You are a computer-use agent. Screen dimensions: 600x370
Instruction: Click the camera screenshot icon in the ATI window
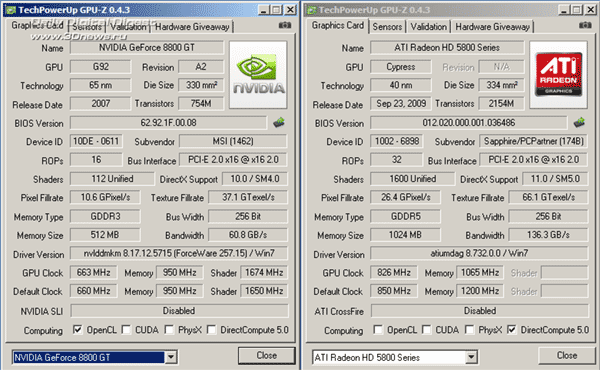[x=585, y=25]
